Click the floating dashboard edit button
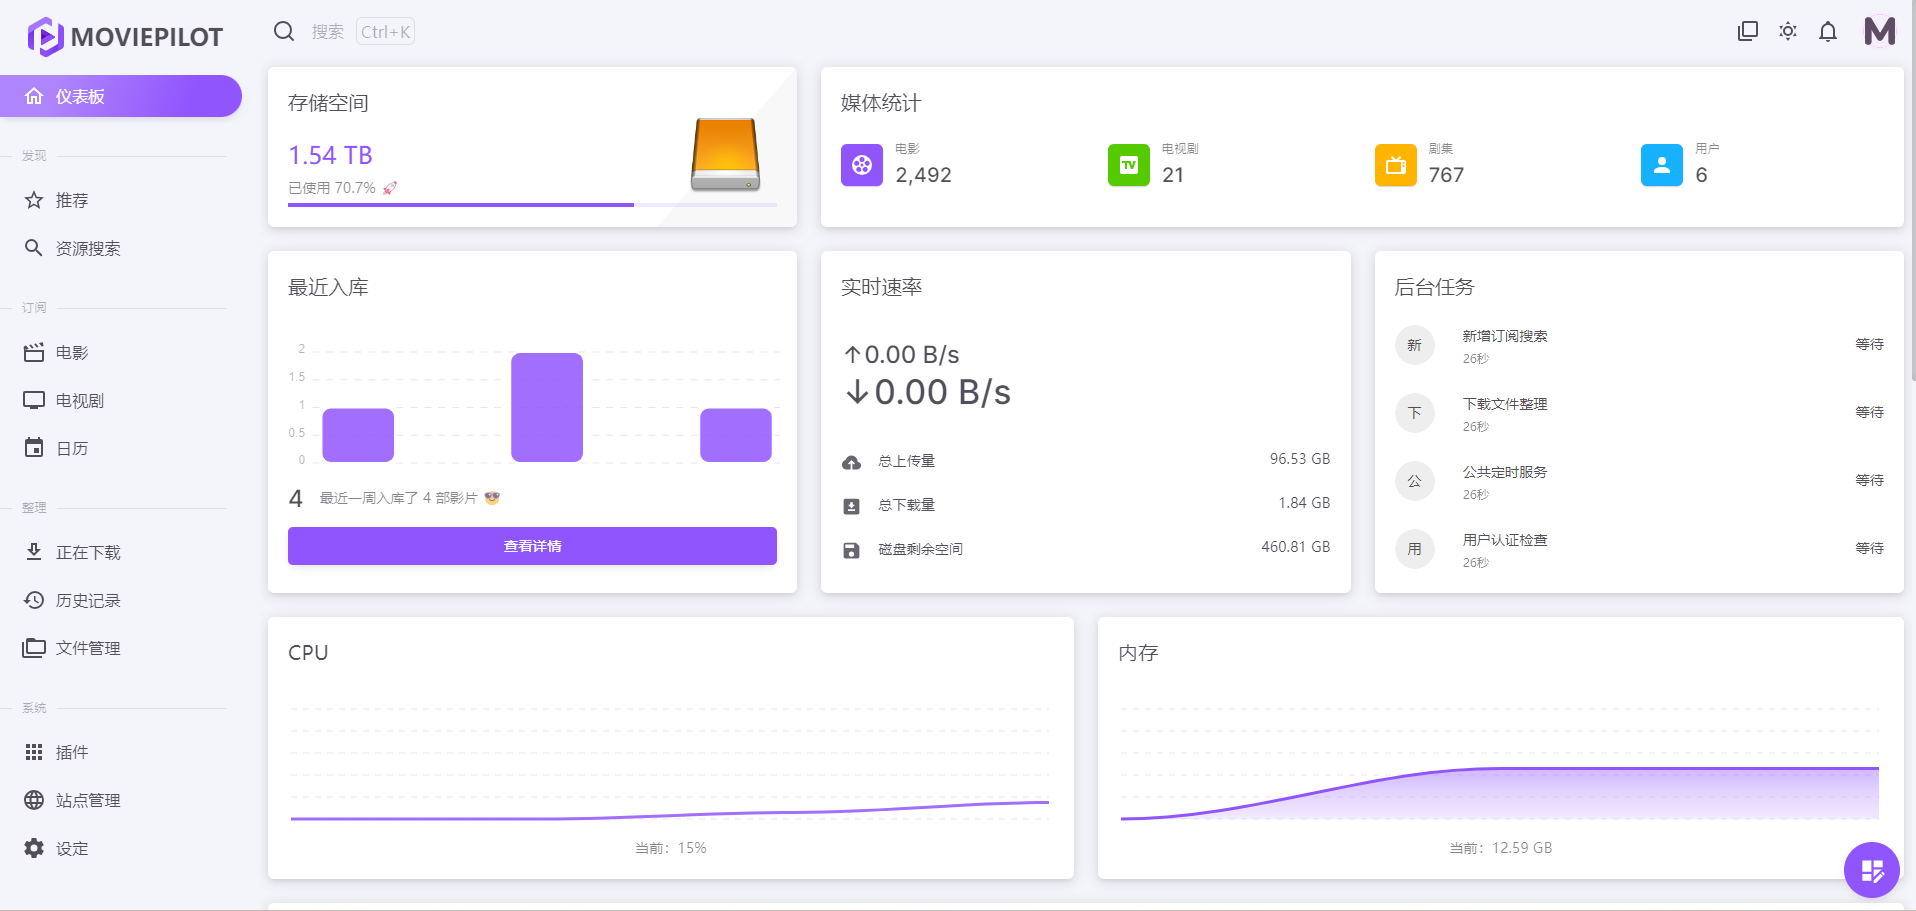The width and height of the screenshot is (1916, 911). pyautogui.click(x=1872, y=870)
